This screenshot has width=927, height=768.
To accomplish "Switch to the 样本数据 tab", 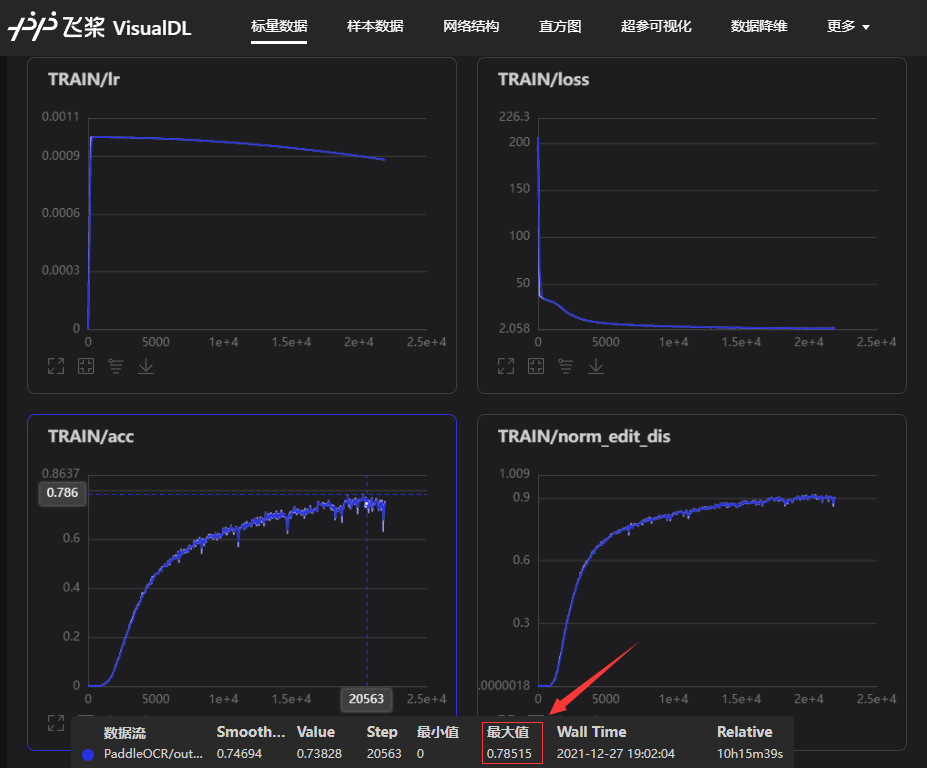I will click(x=375, y=27).
